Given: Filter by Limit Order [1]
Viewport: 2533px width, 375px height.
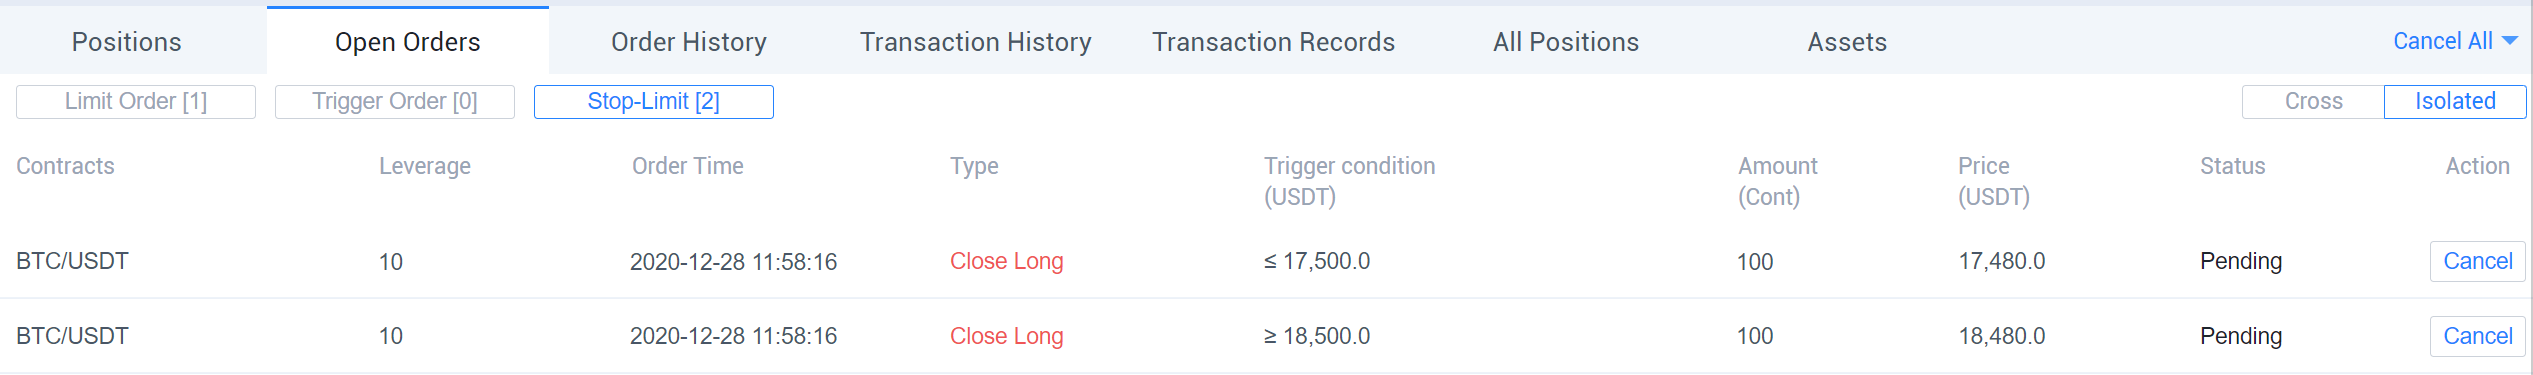Looking at the screenshot, I should click(136, 102).
